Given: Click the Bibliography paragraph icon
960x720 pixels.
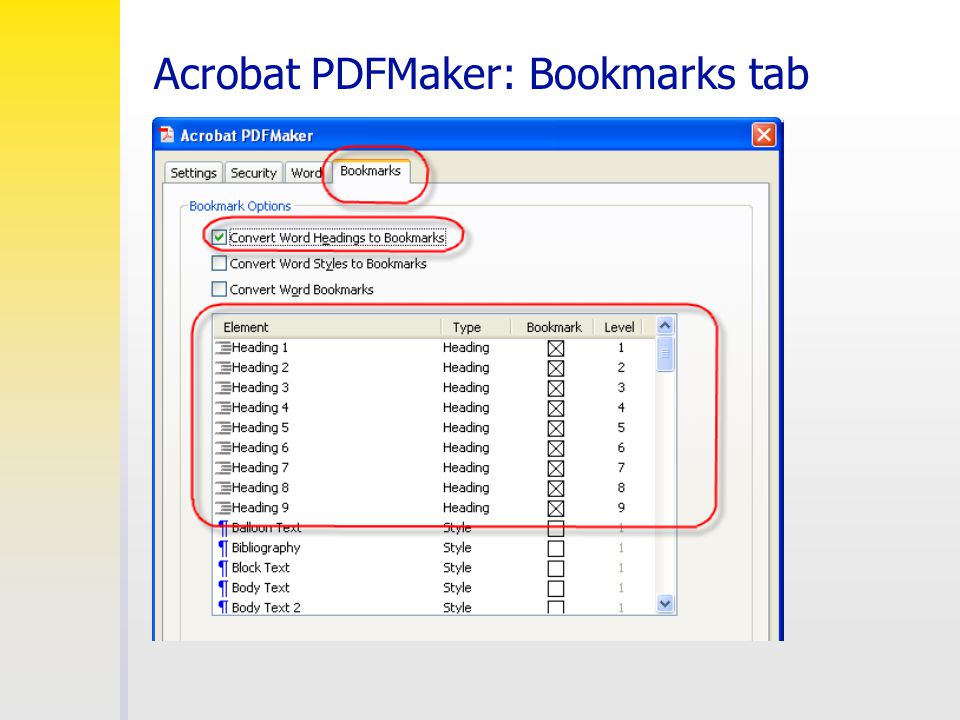Looking at the screenshot, I should [223, 548].
